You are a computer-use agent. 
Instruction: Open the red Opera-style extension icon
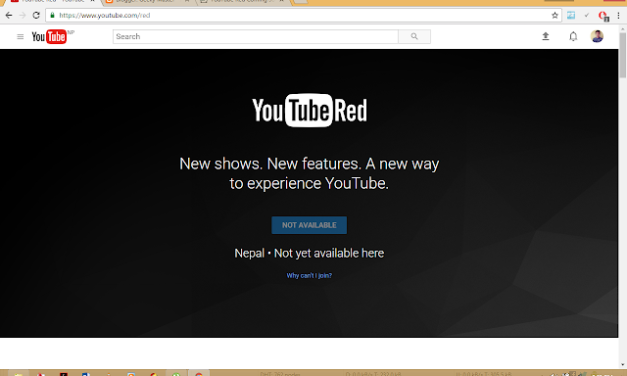coord(603,16)
